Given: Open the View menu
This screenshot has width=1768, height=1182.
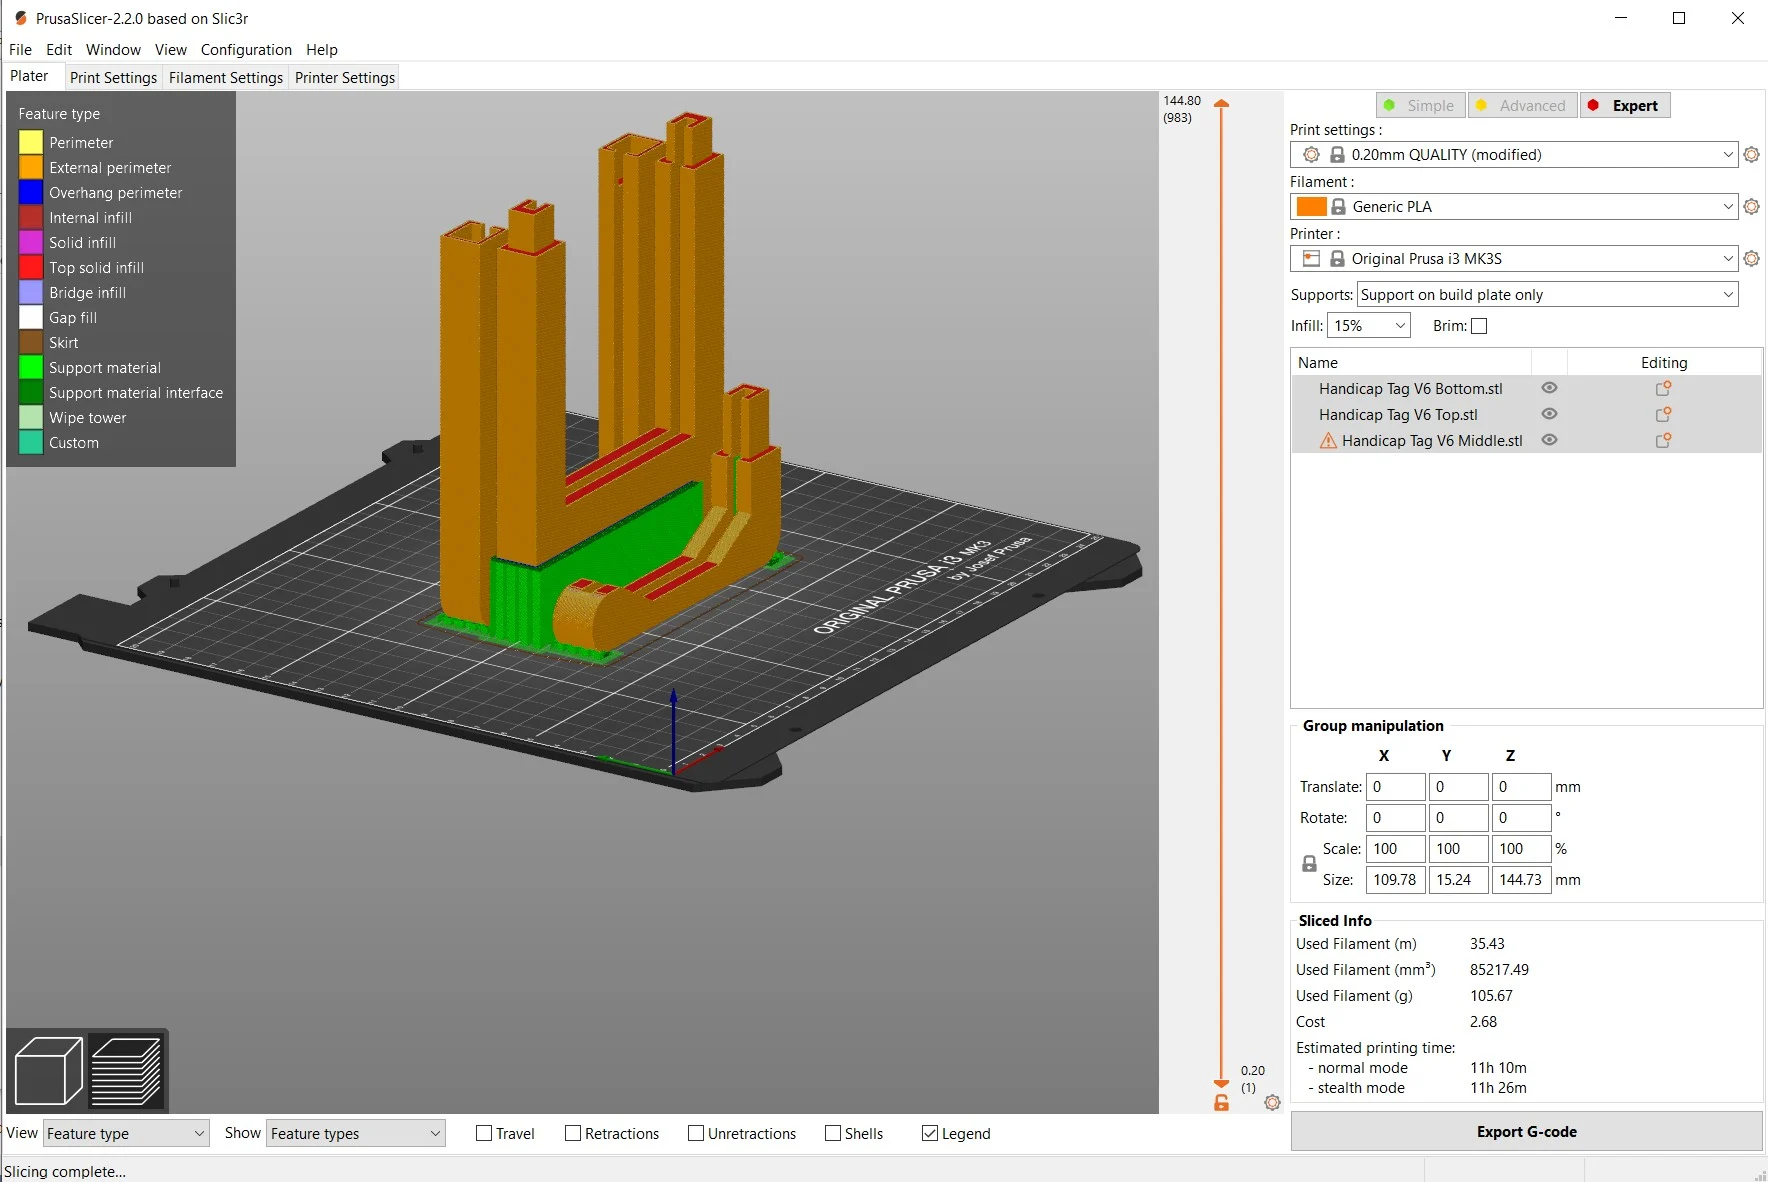Looking at the screenshot, I should click(x=171, y=50).
